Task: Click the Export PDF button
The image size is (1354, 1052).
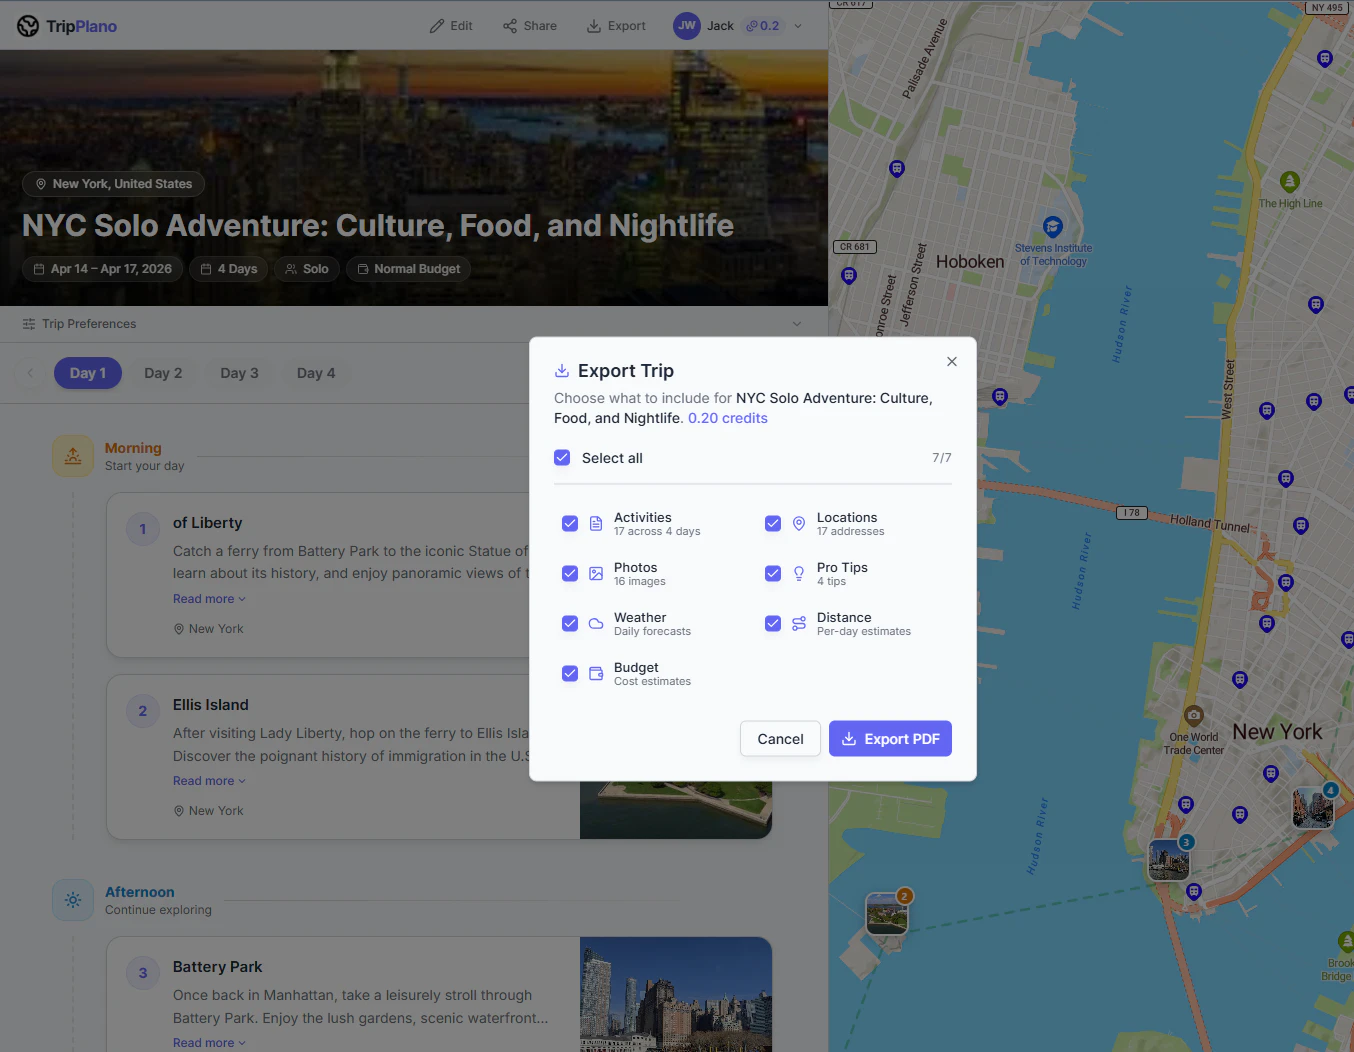Action: coord(890,738)
